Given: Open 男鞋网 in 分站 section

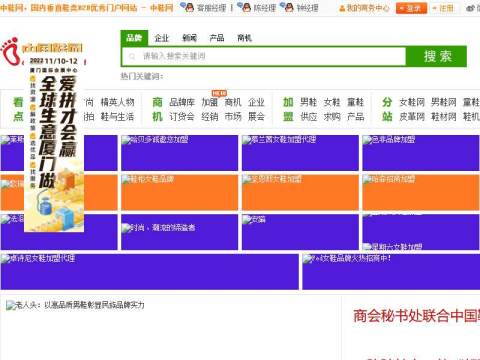Looking at the screenshot, I should pyautogui.click(x=444, y=102).
